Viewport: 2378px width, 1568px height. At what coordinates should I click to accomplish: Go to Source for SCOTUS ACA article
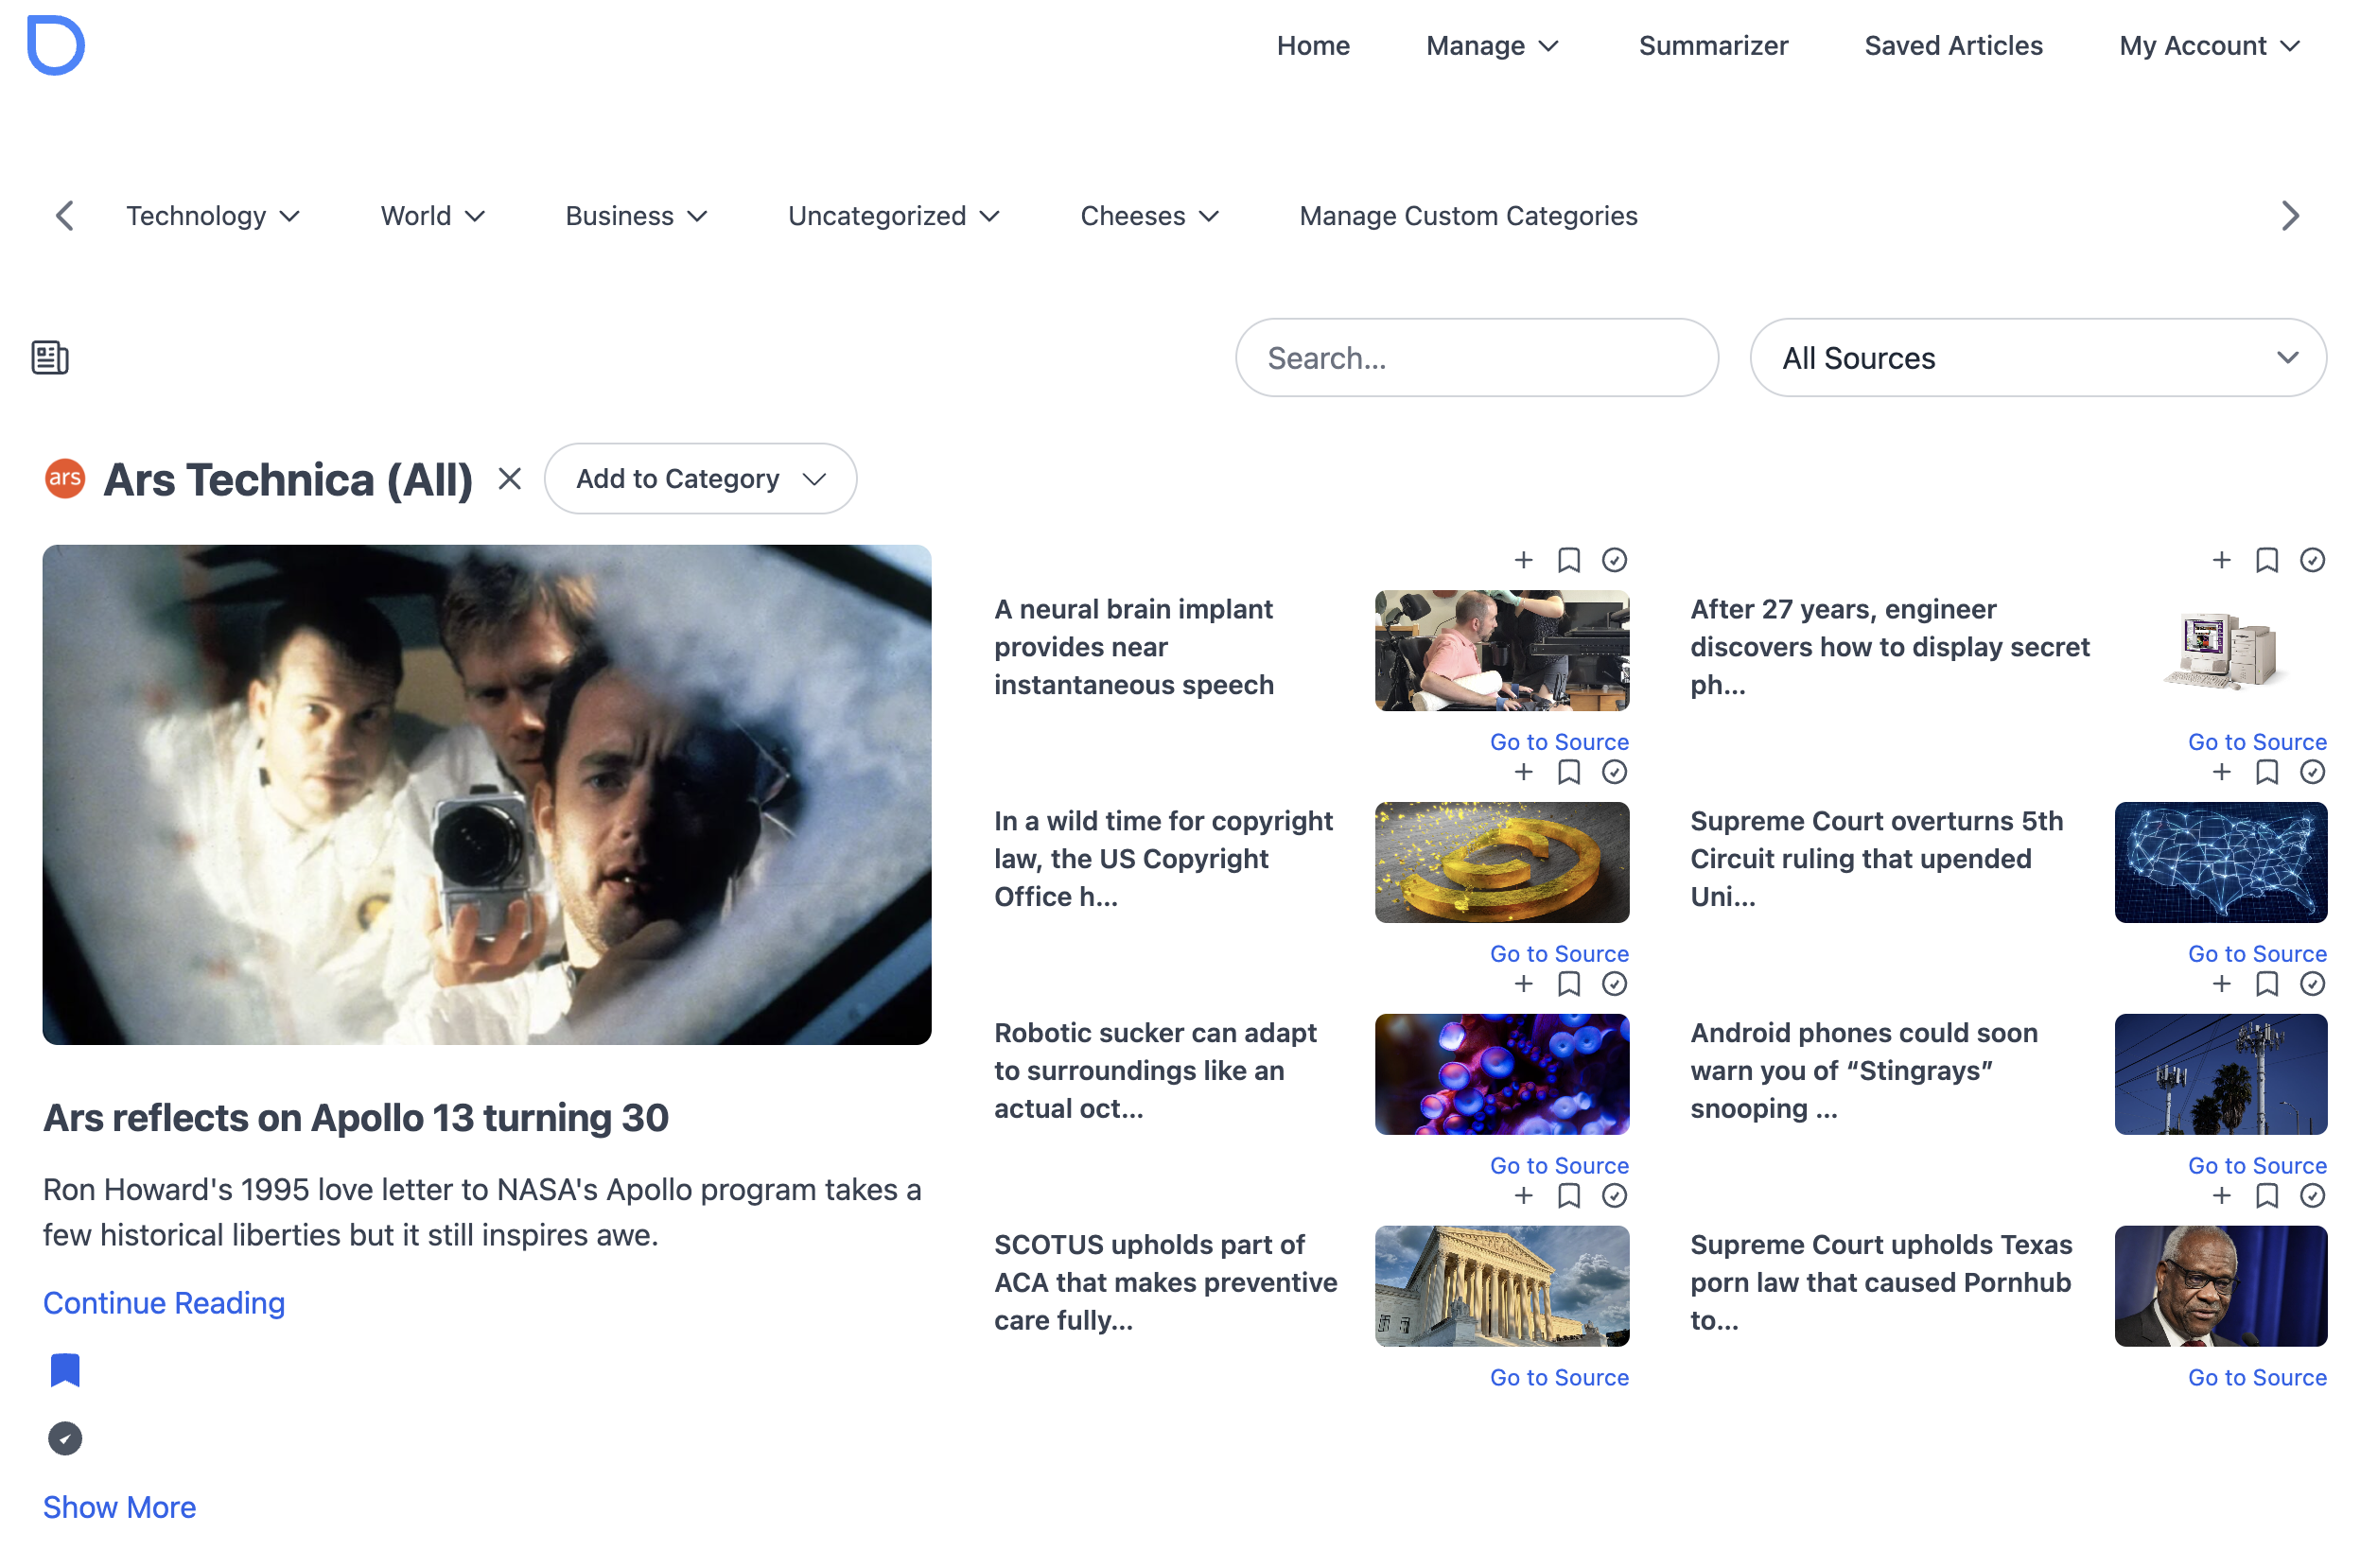[1558, 1378]
